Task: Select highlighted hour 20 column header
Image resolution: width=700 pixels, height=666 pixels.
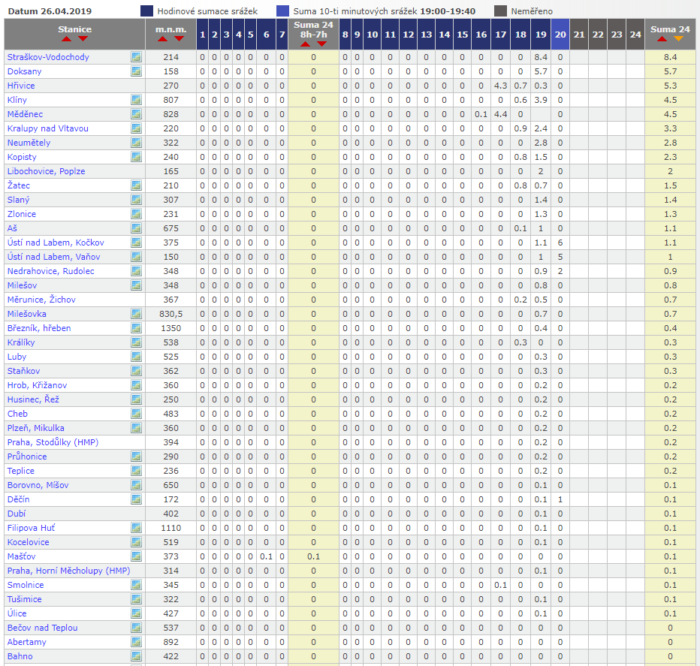Action: pos(560,34)
